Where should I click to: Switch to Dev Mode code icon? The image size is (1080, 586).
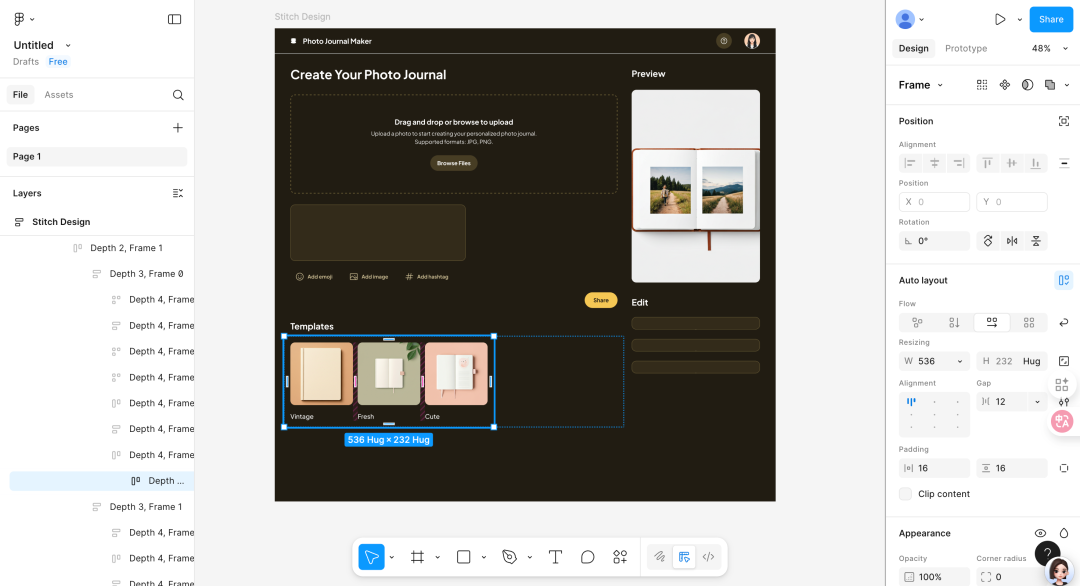point(708,556)
